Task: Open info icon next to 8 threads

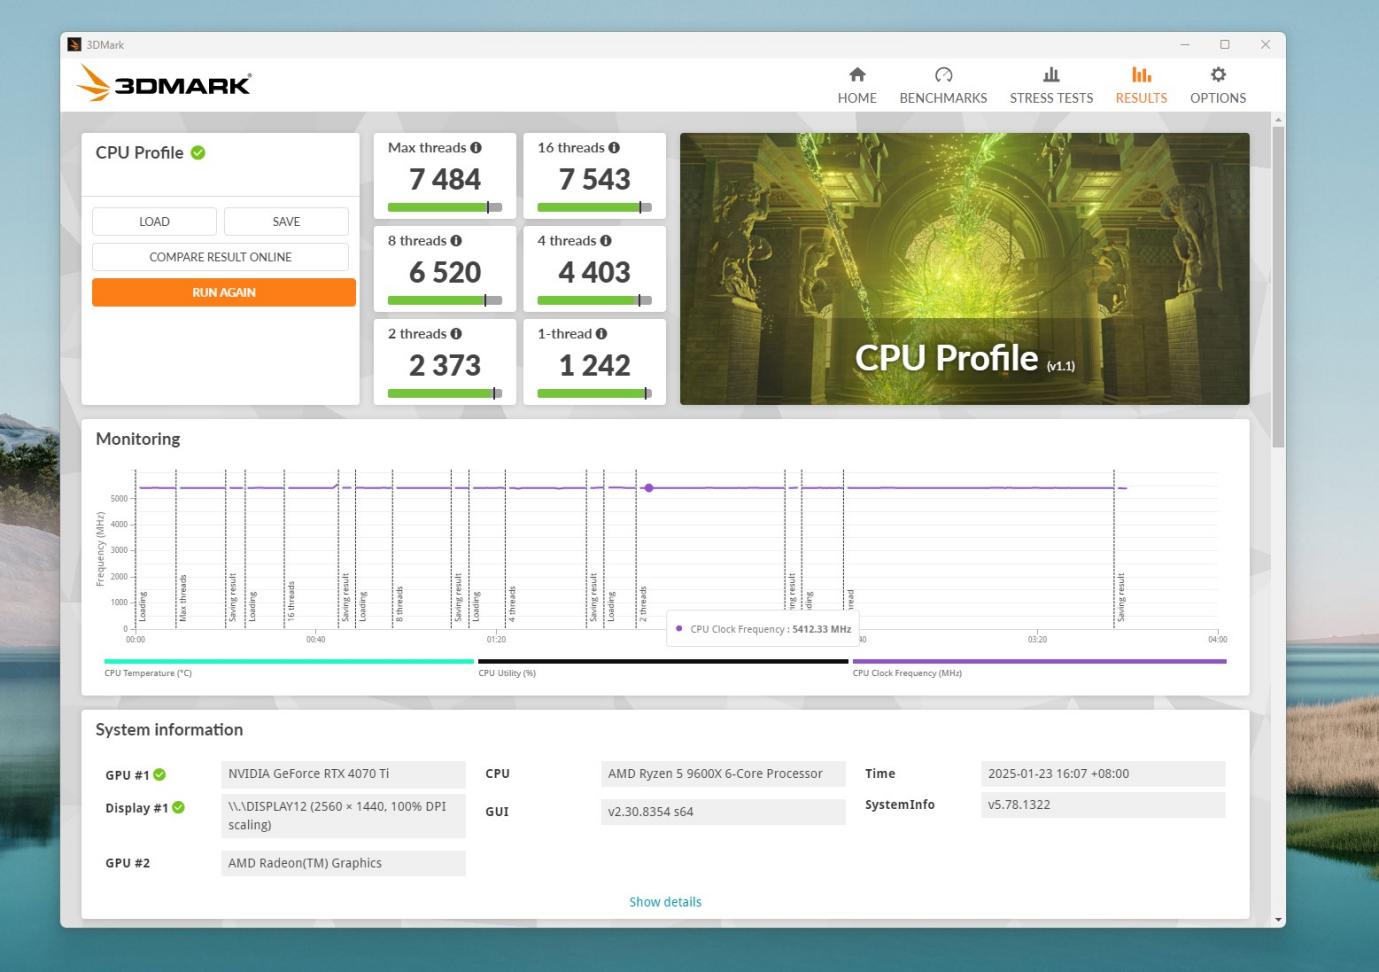Action: (456, 240)
